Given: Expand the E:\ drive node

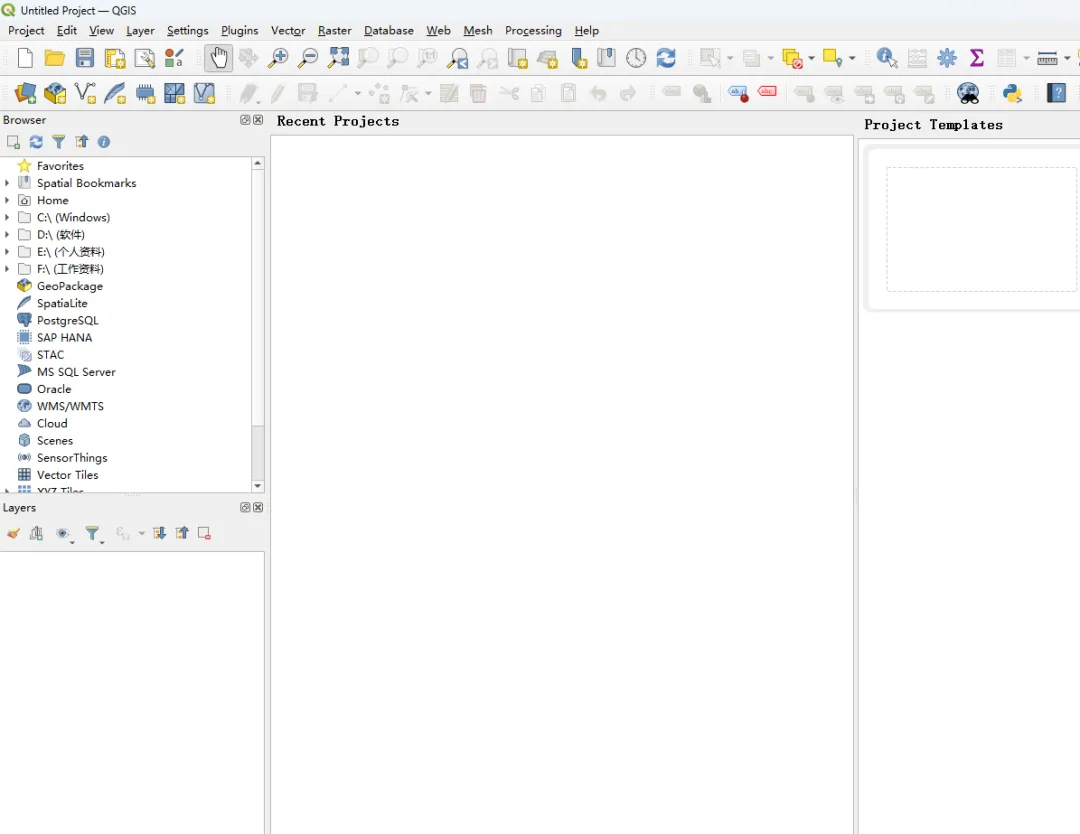Looking at the screenshot, I should (x=7, y=251).
